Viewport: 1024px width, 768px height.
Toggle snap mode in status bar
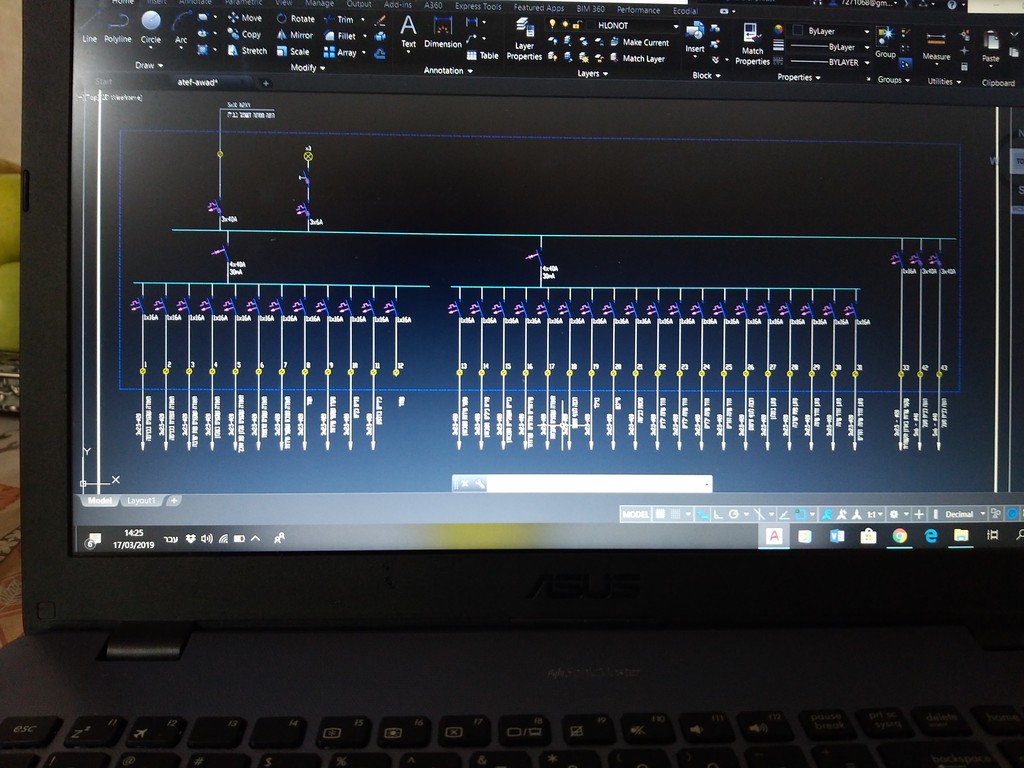[676, 514]
